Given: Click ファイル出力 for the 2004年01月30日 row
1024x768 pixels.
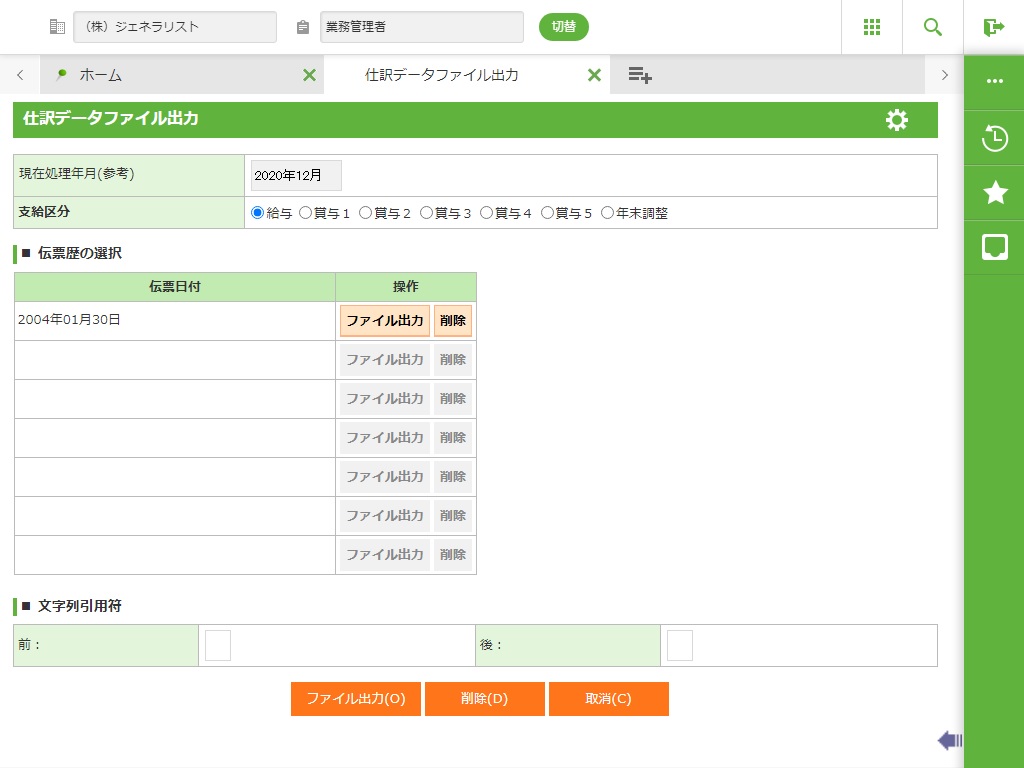Looking at the screenshot, I should tap(385, 321).
